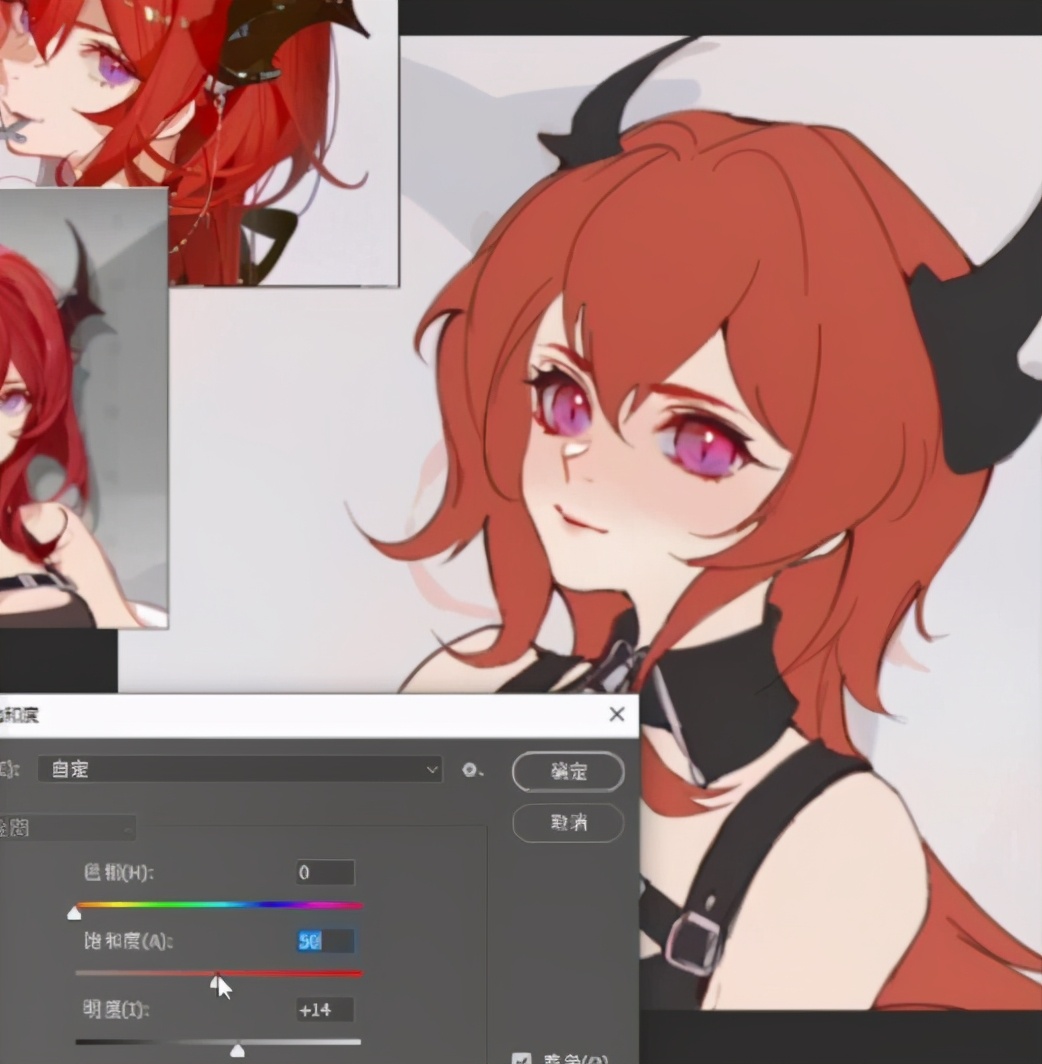The height and width of the screenshot is (1064, 1042).
Task: Click the Lightness value field showing +14
Action: pyautogui.click(x=325, y=1010)
